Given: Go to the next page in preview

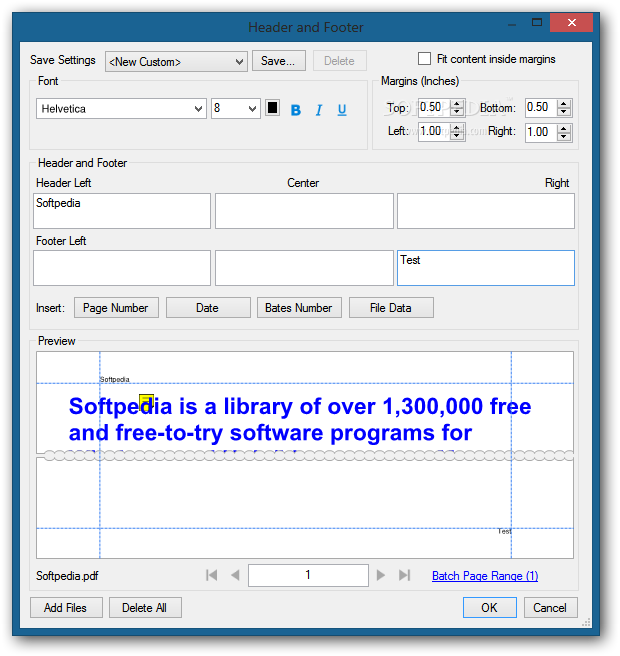Looking at the screenshot, I should point(381,575).
